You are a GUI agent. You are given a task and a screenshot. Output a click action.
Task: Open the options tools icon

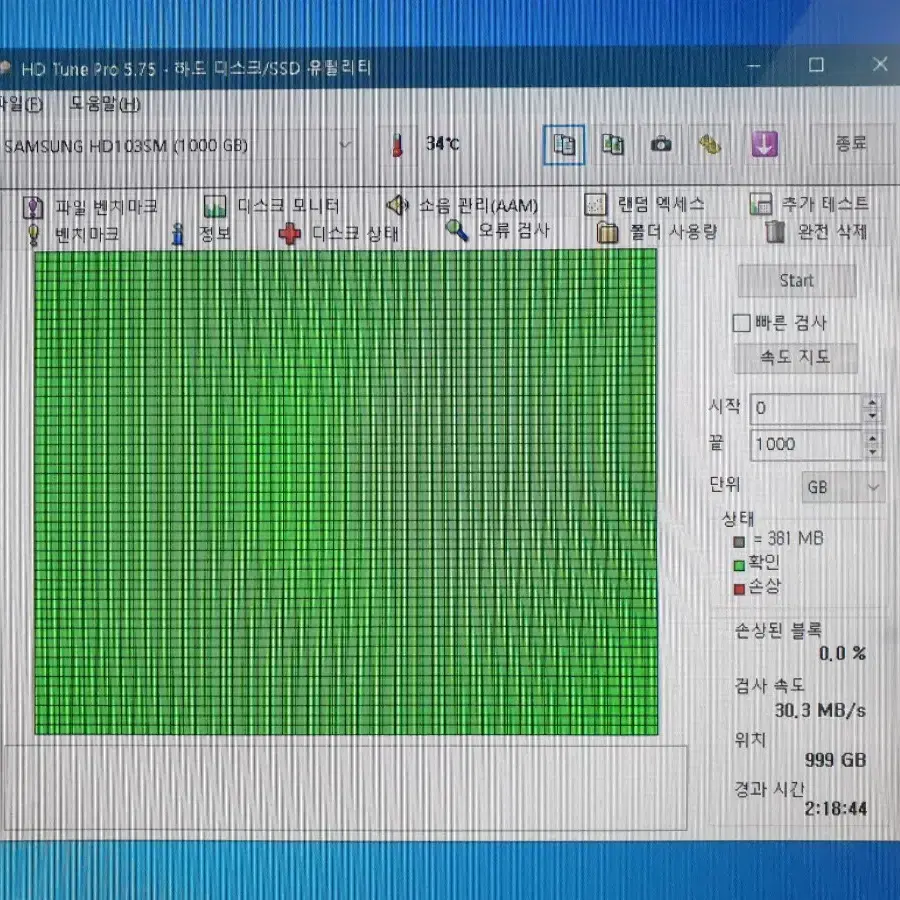pyautogui.click(x=709, y=145)
